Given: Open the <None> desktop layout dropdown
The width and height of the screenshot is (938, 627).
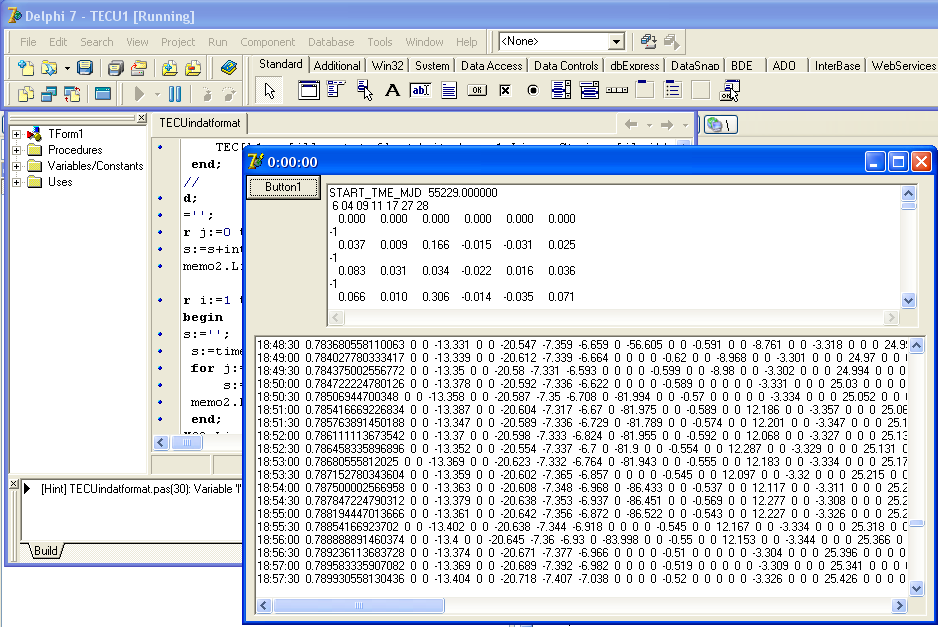Looking at the screenshot, I should [x=616, y=42].
